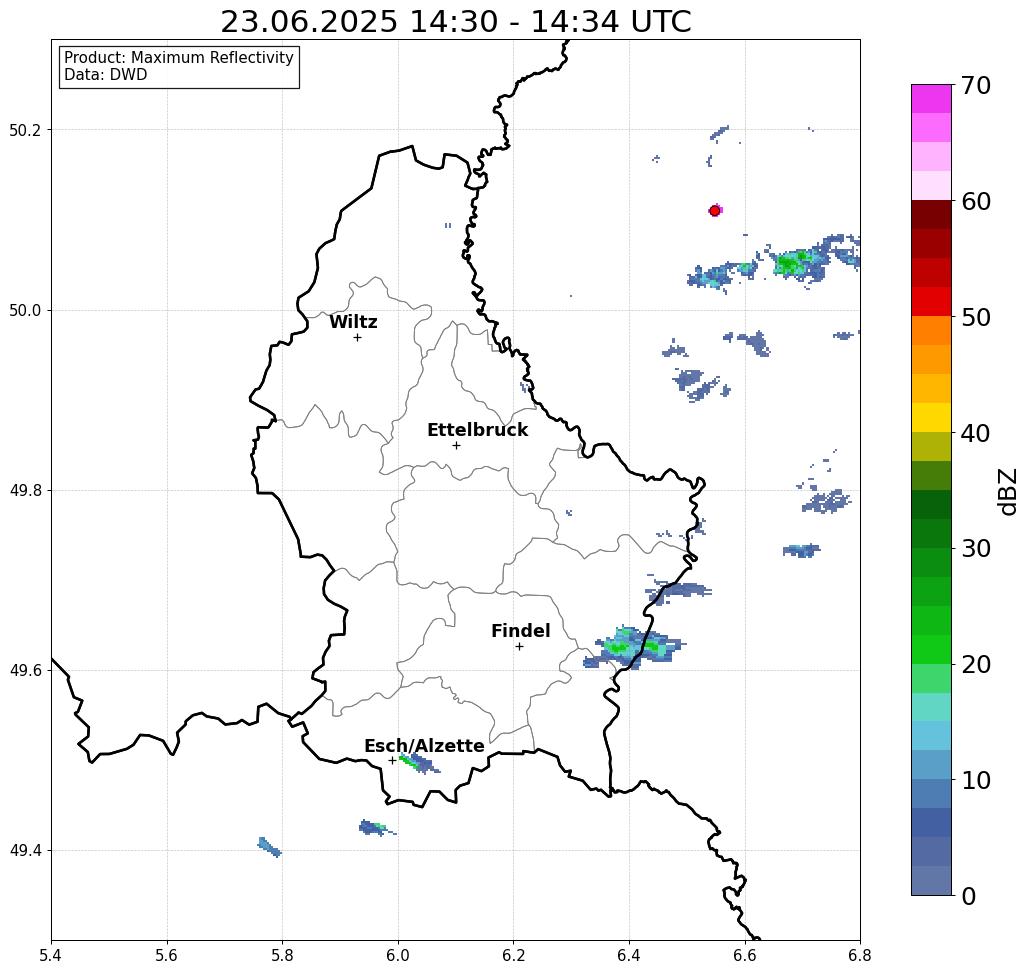Click the latitude label 49.8
1029x973 pixels.
26,491
